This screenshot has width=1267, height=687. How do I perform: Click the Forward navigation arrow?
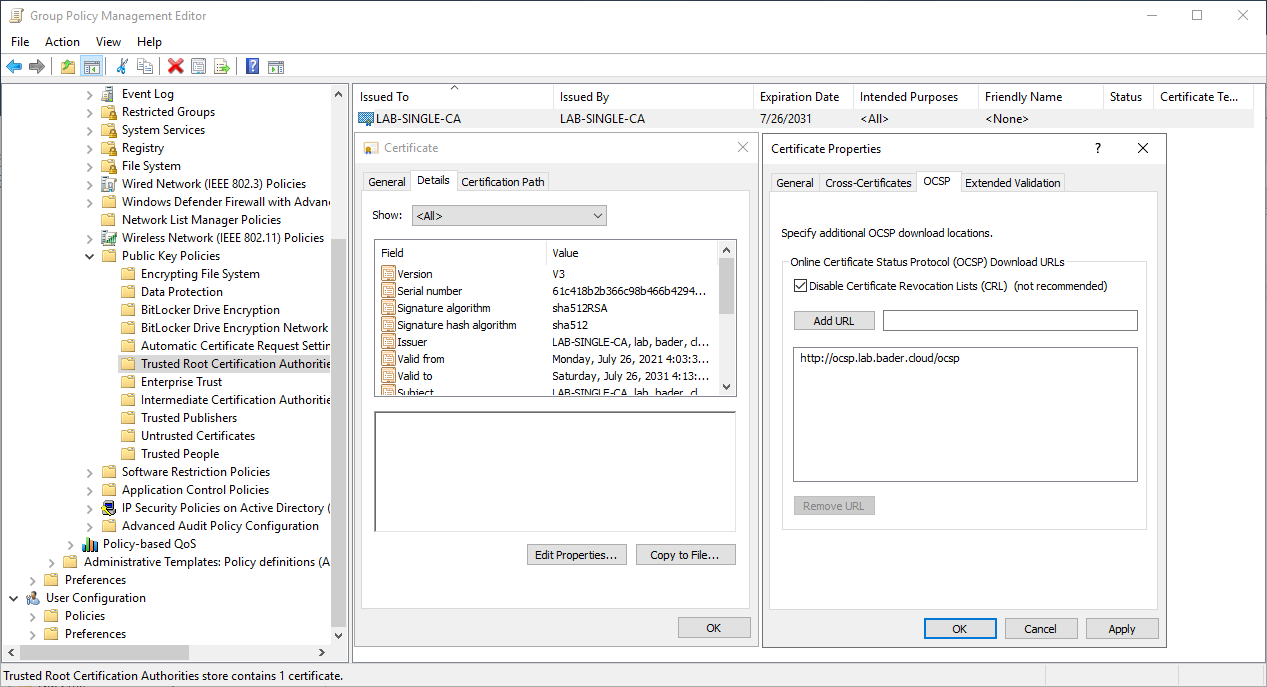pos(37,66)
